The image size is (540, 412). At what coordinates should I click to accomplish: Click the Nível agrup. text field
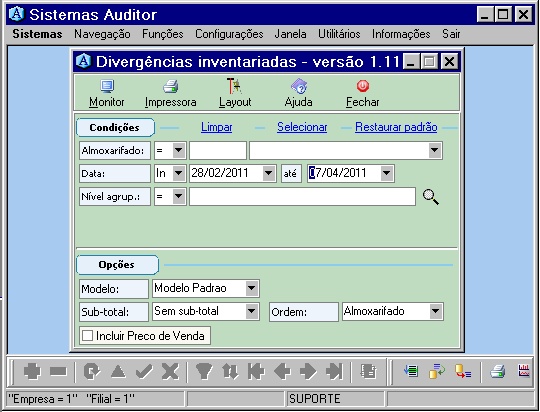point(302,197)
